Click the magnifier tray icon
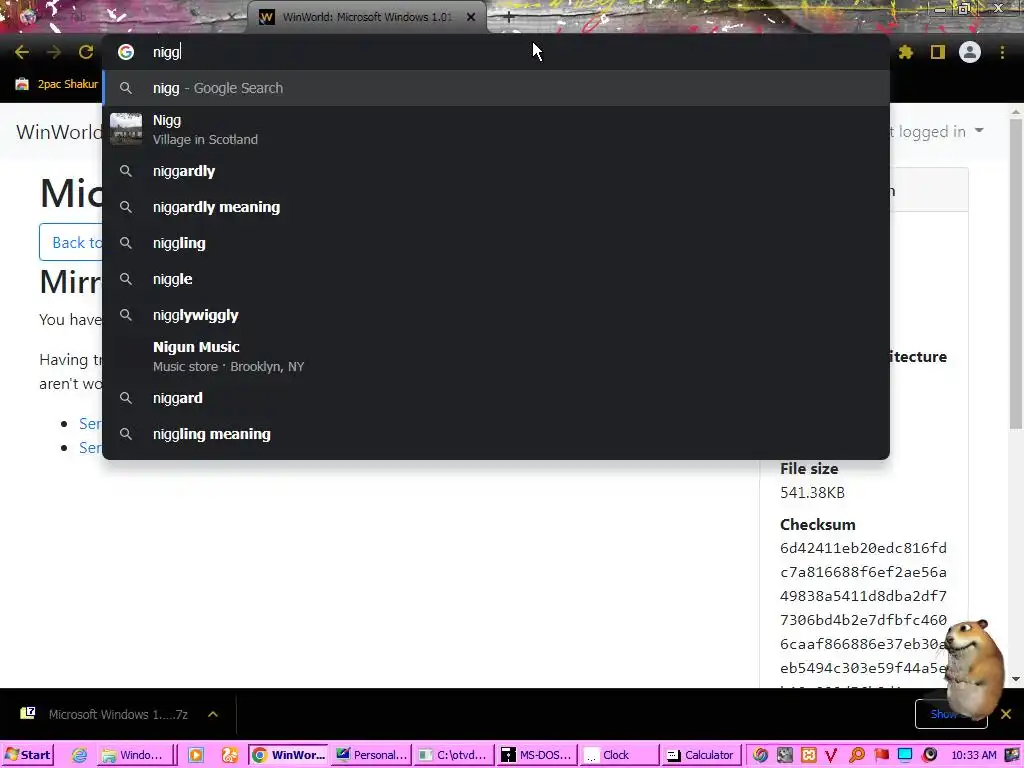 (x=856, y=755)
